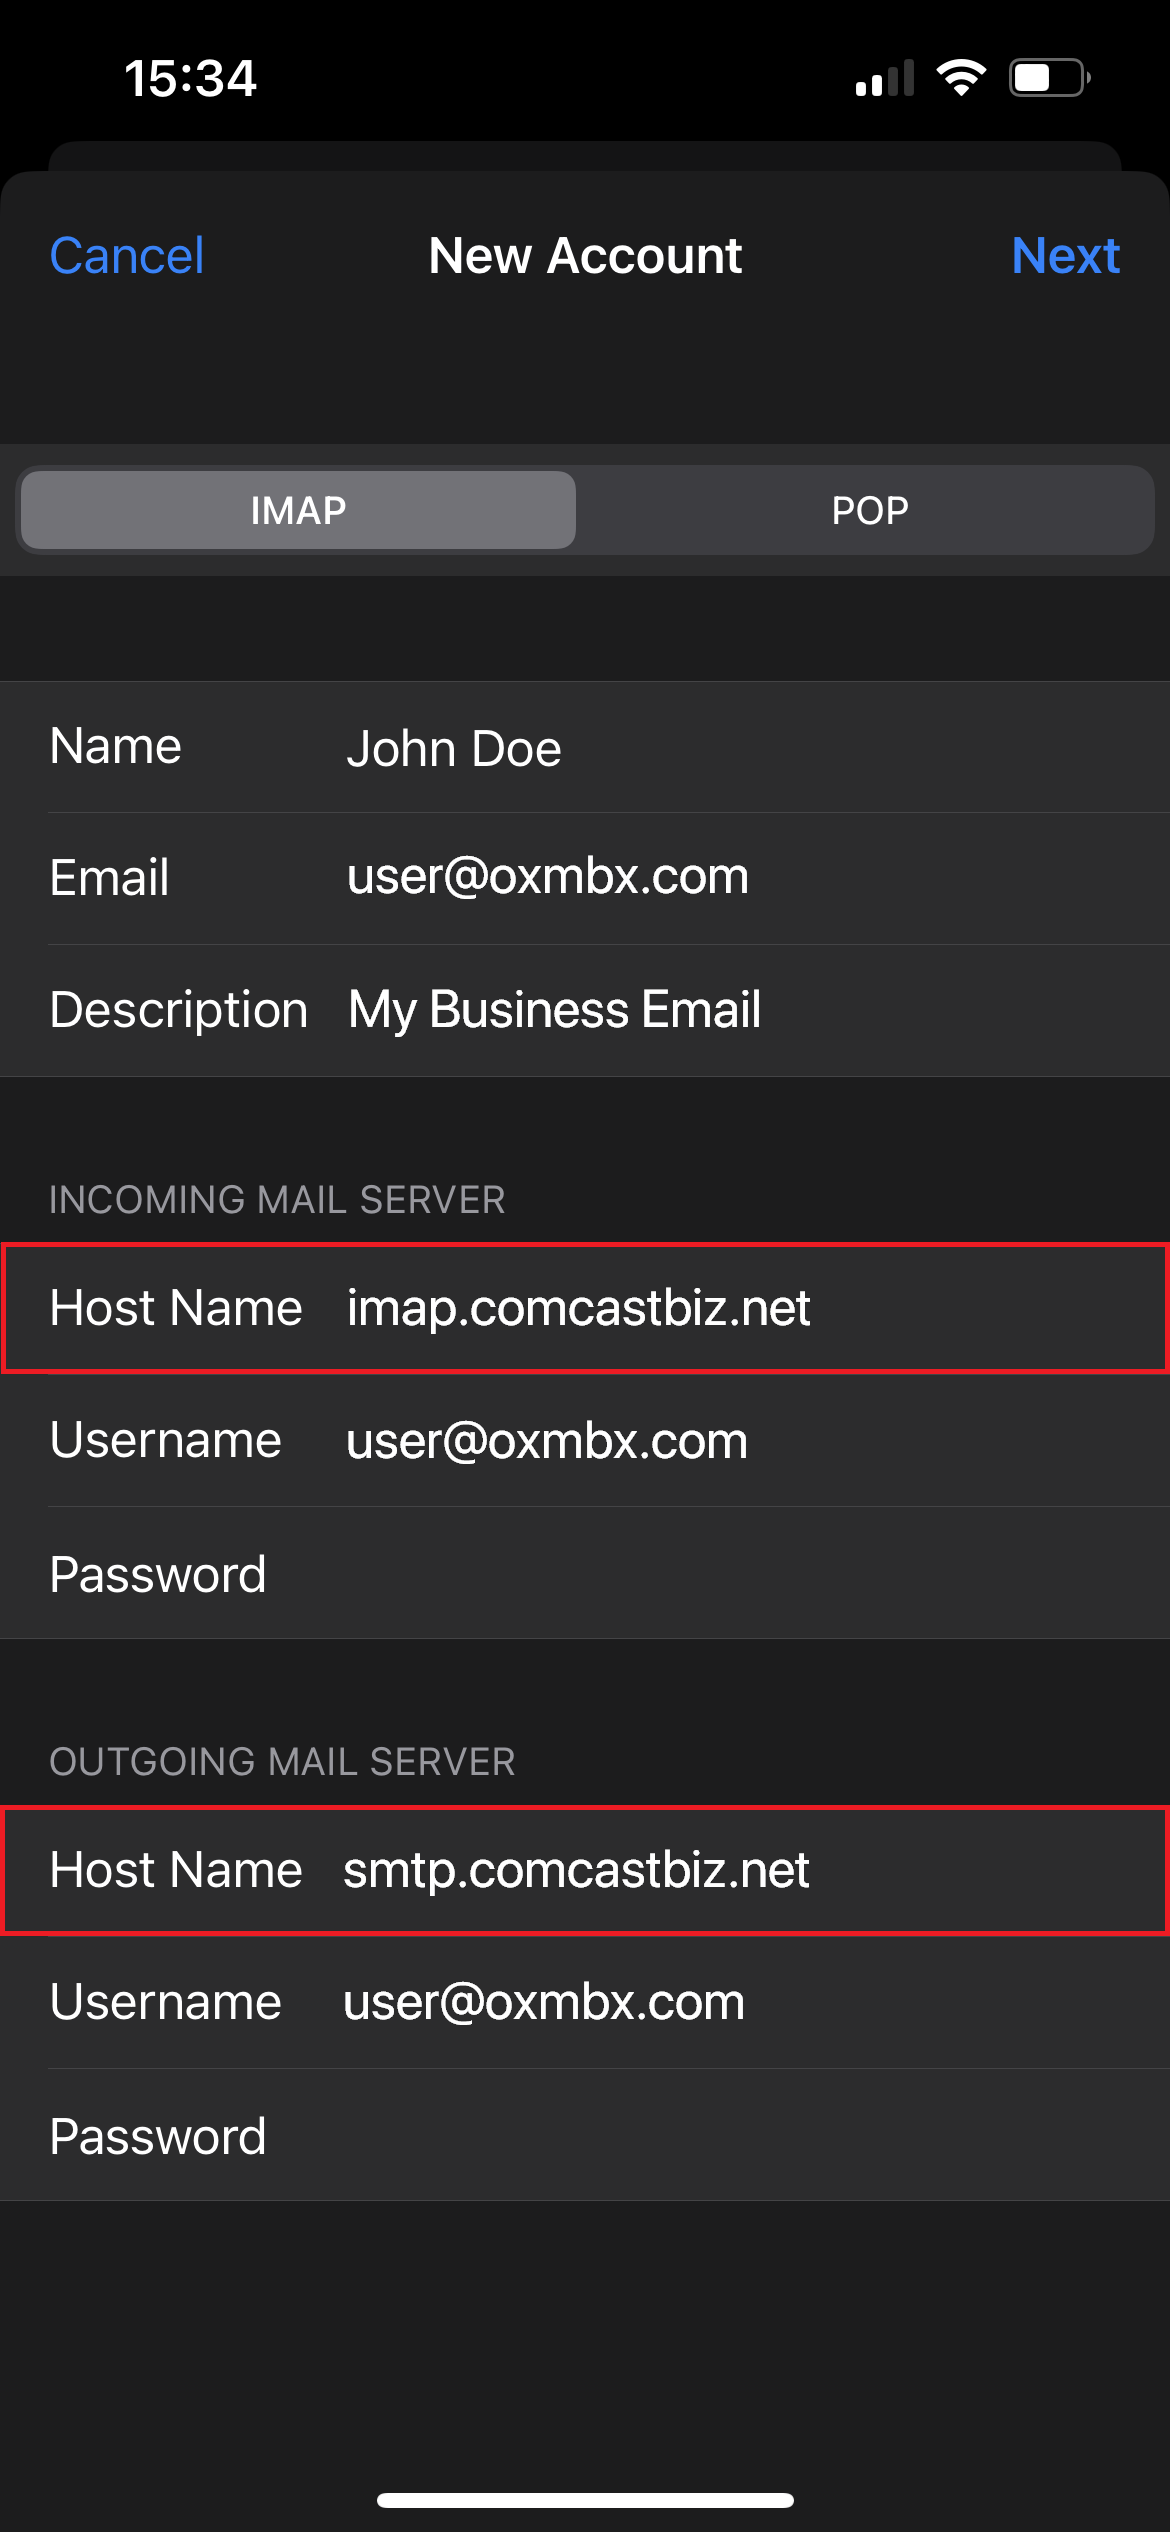Tap the OUTGOING MAIL SERVER header
Screen dimensions: 1170x2532
[x=282, y=1762]
